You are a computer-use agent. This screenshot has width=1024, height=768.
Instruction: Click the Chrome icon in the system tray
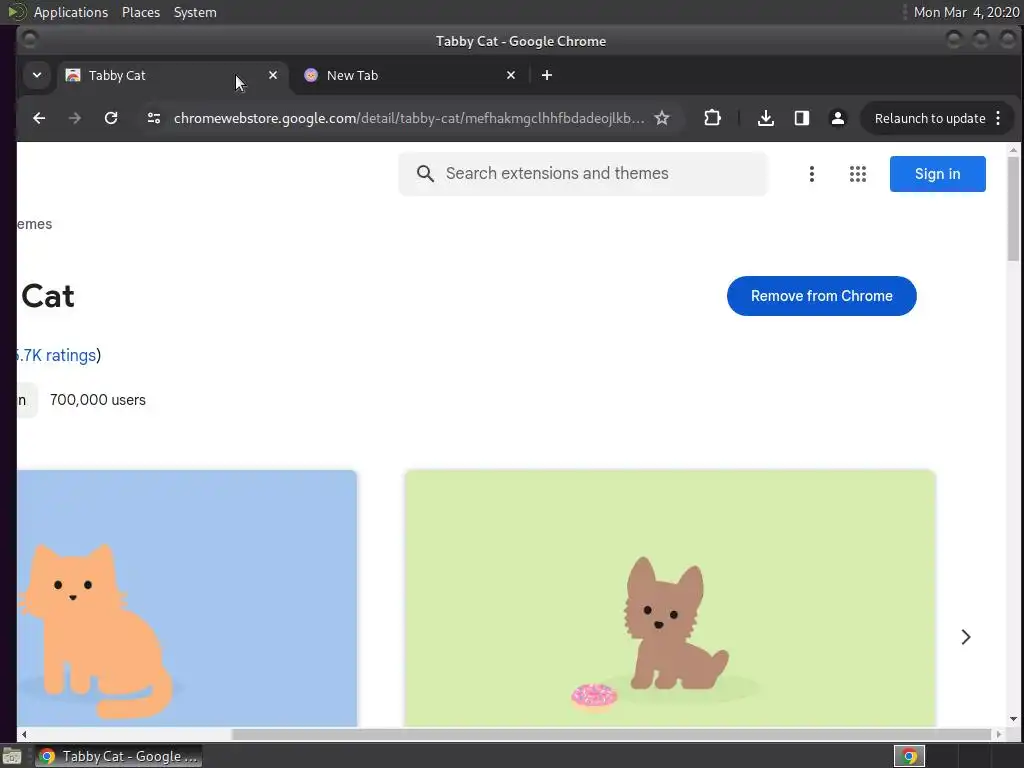909,756
